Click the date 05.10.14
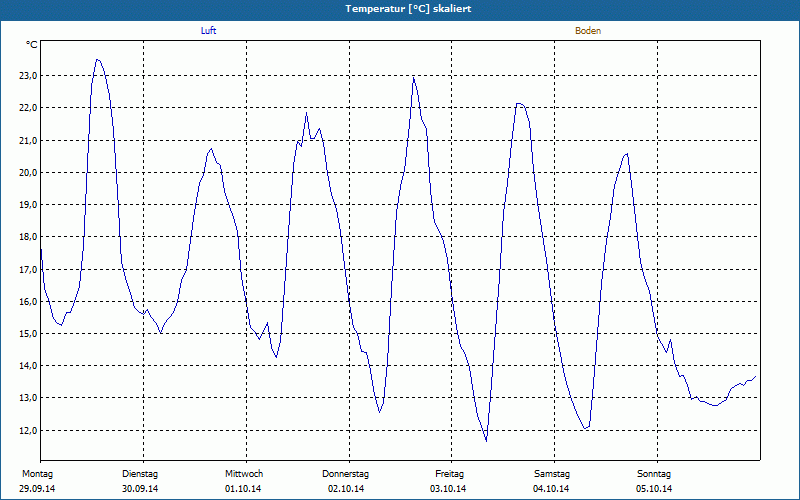Screen dimensions: 800x500 click(654, 489)
